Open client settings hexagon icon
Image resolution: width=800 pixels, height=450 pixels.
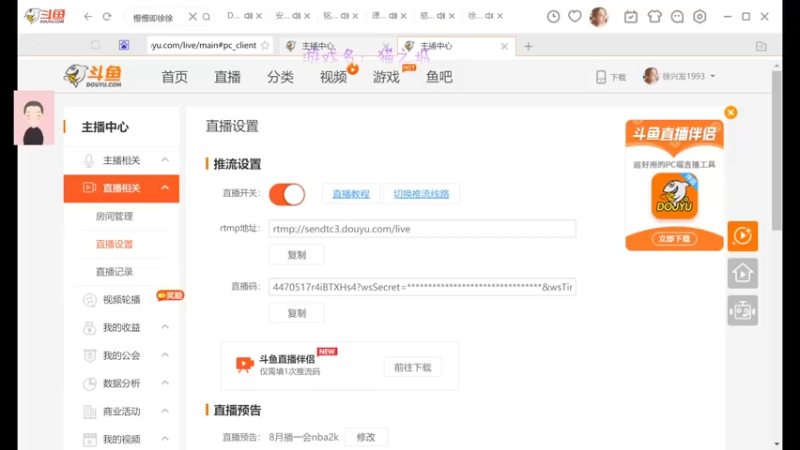699,16
